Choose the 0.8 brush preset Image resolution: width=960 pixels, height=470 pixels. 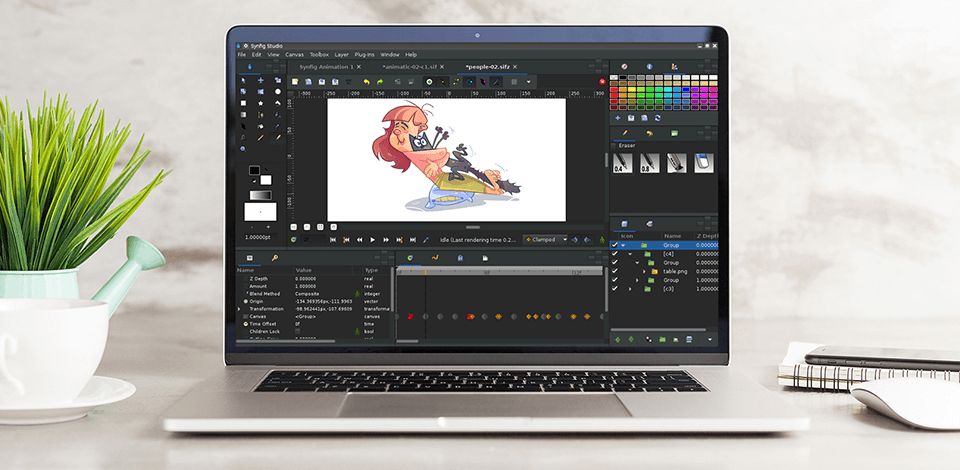649,163
